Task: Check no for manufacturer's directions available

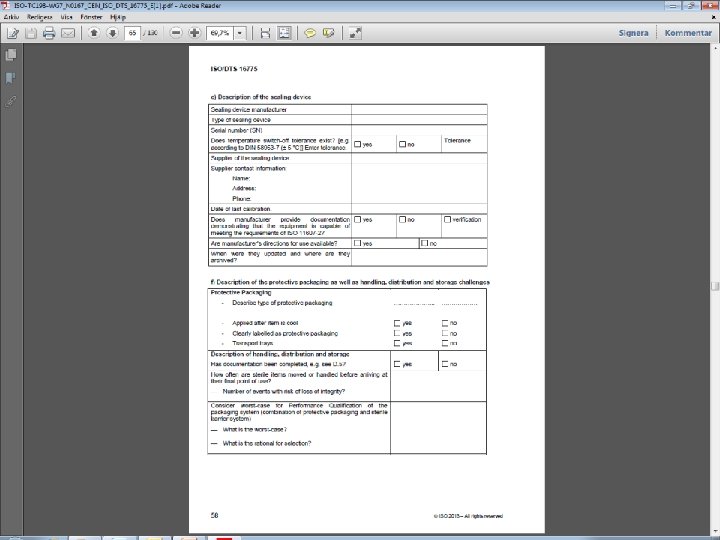Action: tap(425, 243)
